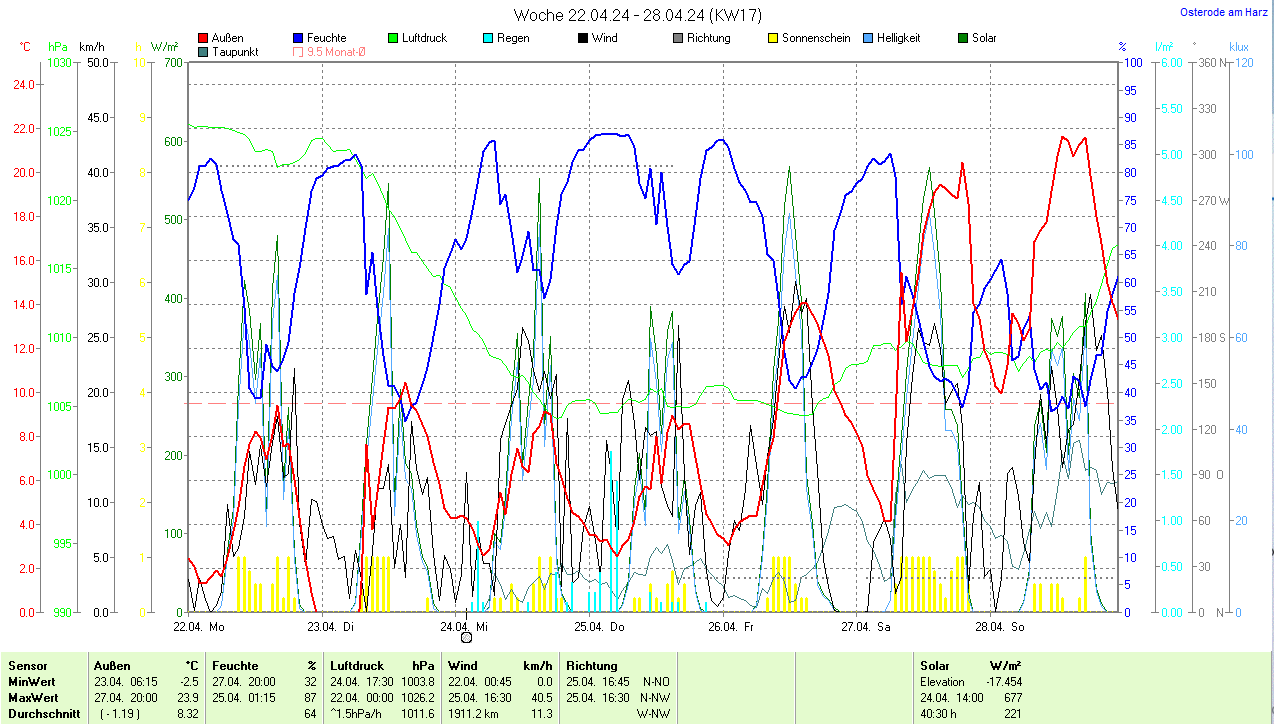
Task: Click the red Außen legend swatch
Action: (204, 39)
